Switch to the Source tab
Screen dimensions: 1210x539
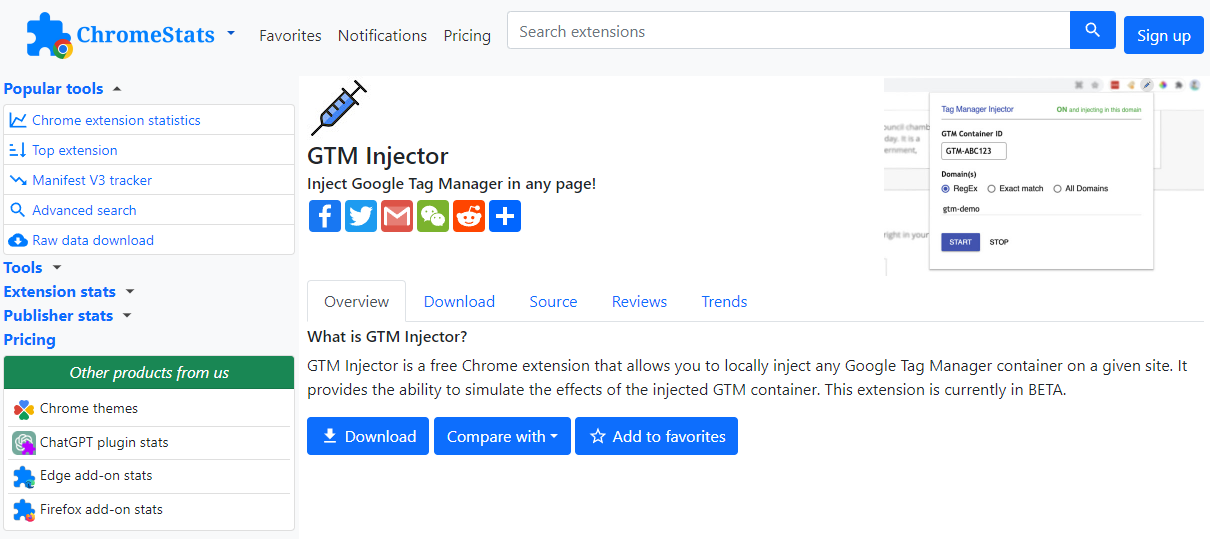(553, 301)
